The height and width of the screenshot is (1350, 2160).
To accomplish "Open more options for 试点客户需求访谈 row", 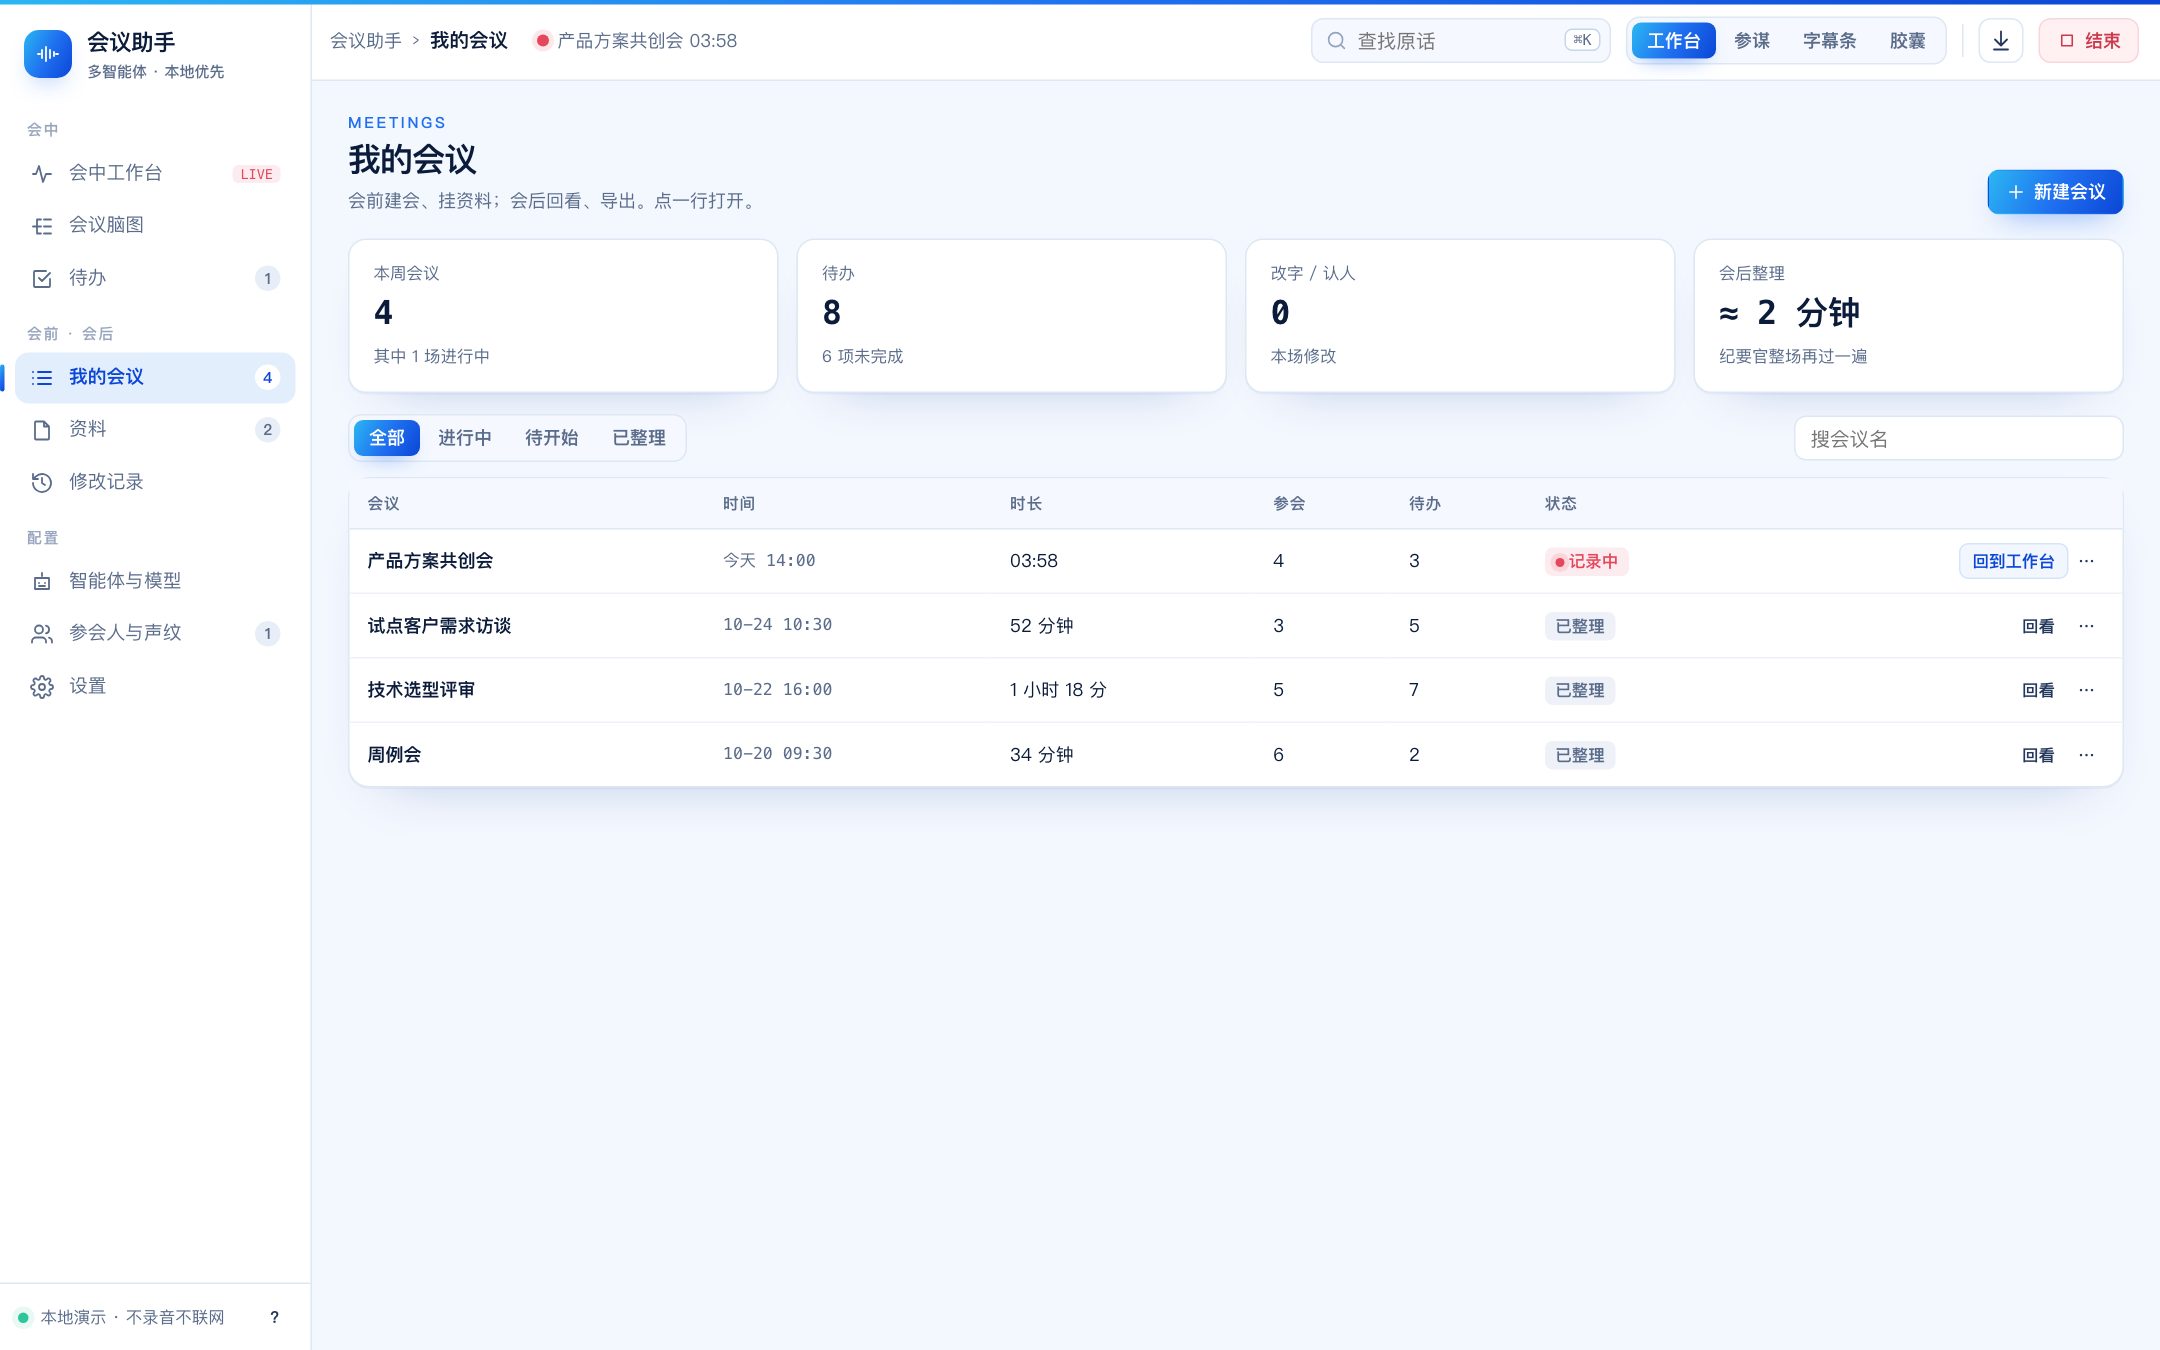I will click(x=2086, y=626).
